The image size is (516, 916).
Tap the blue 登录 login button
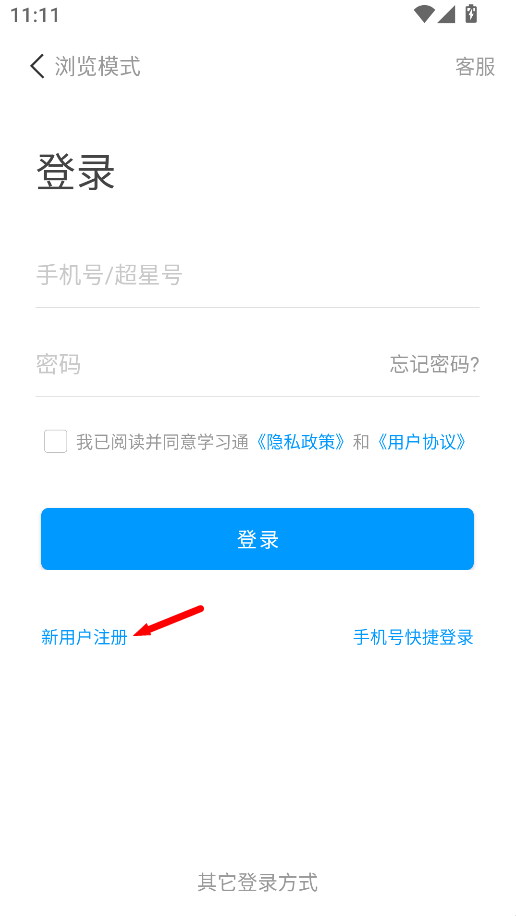[x=257, y=539]
